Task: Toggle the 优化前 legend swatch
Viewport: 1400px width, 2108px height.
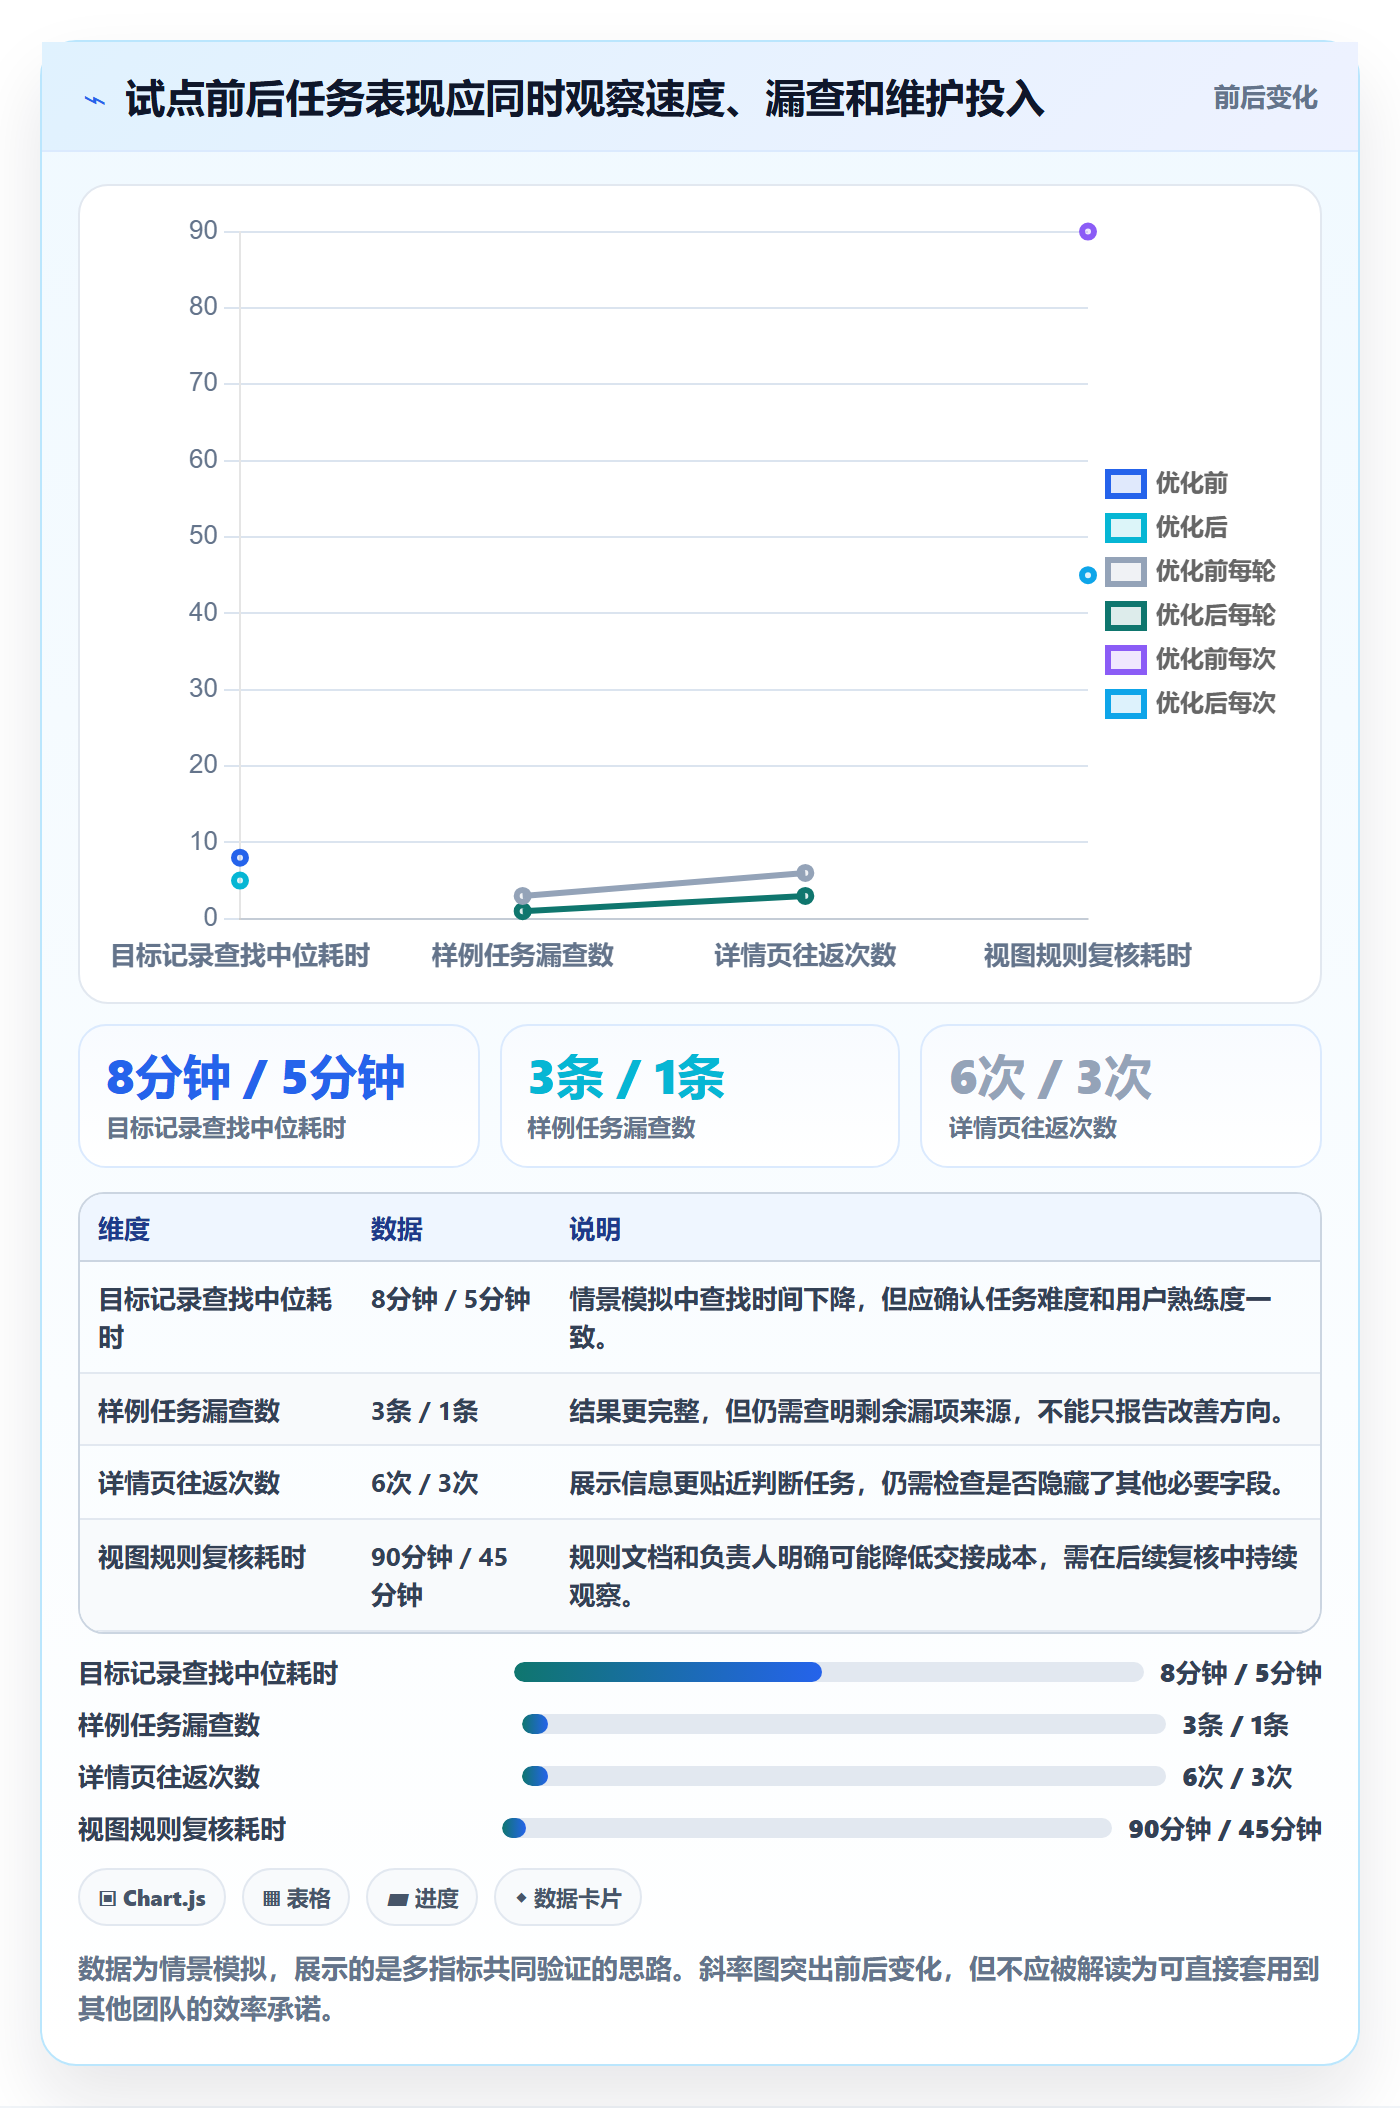Action: 1125,484
